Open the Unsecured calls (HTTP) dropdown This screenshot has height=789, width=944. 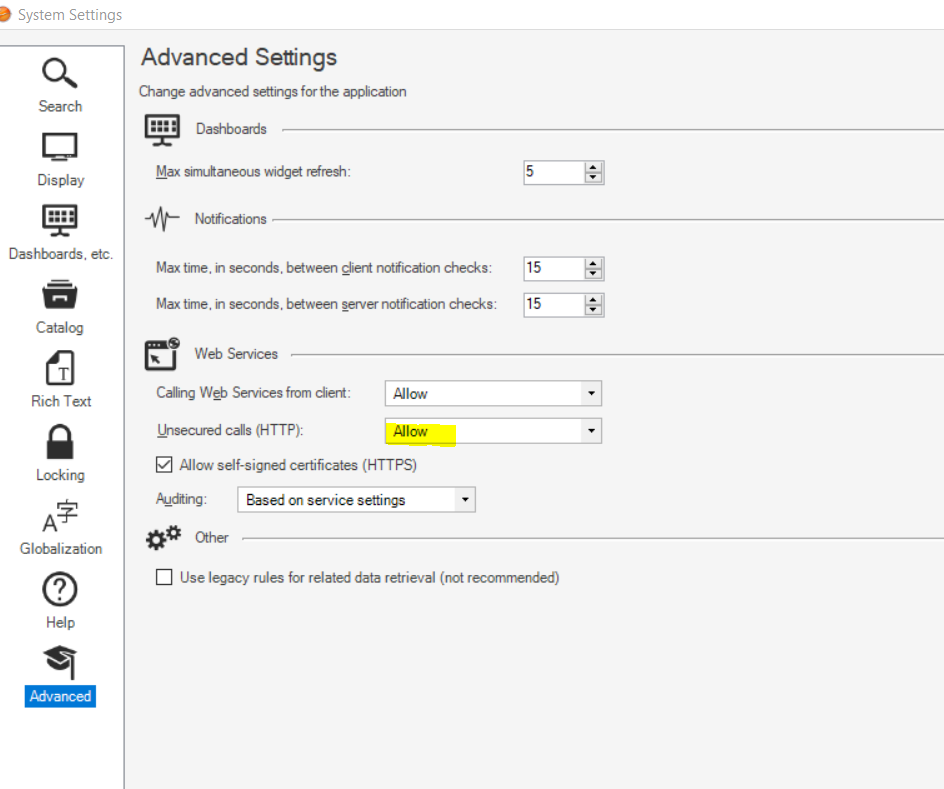pyautogui.click(x=591, y=432)
